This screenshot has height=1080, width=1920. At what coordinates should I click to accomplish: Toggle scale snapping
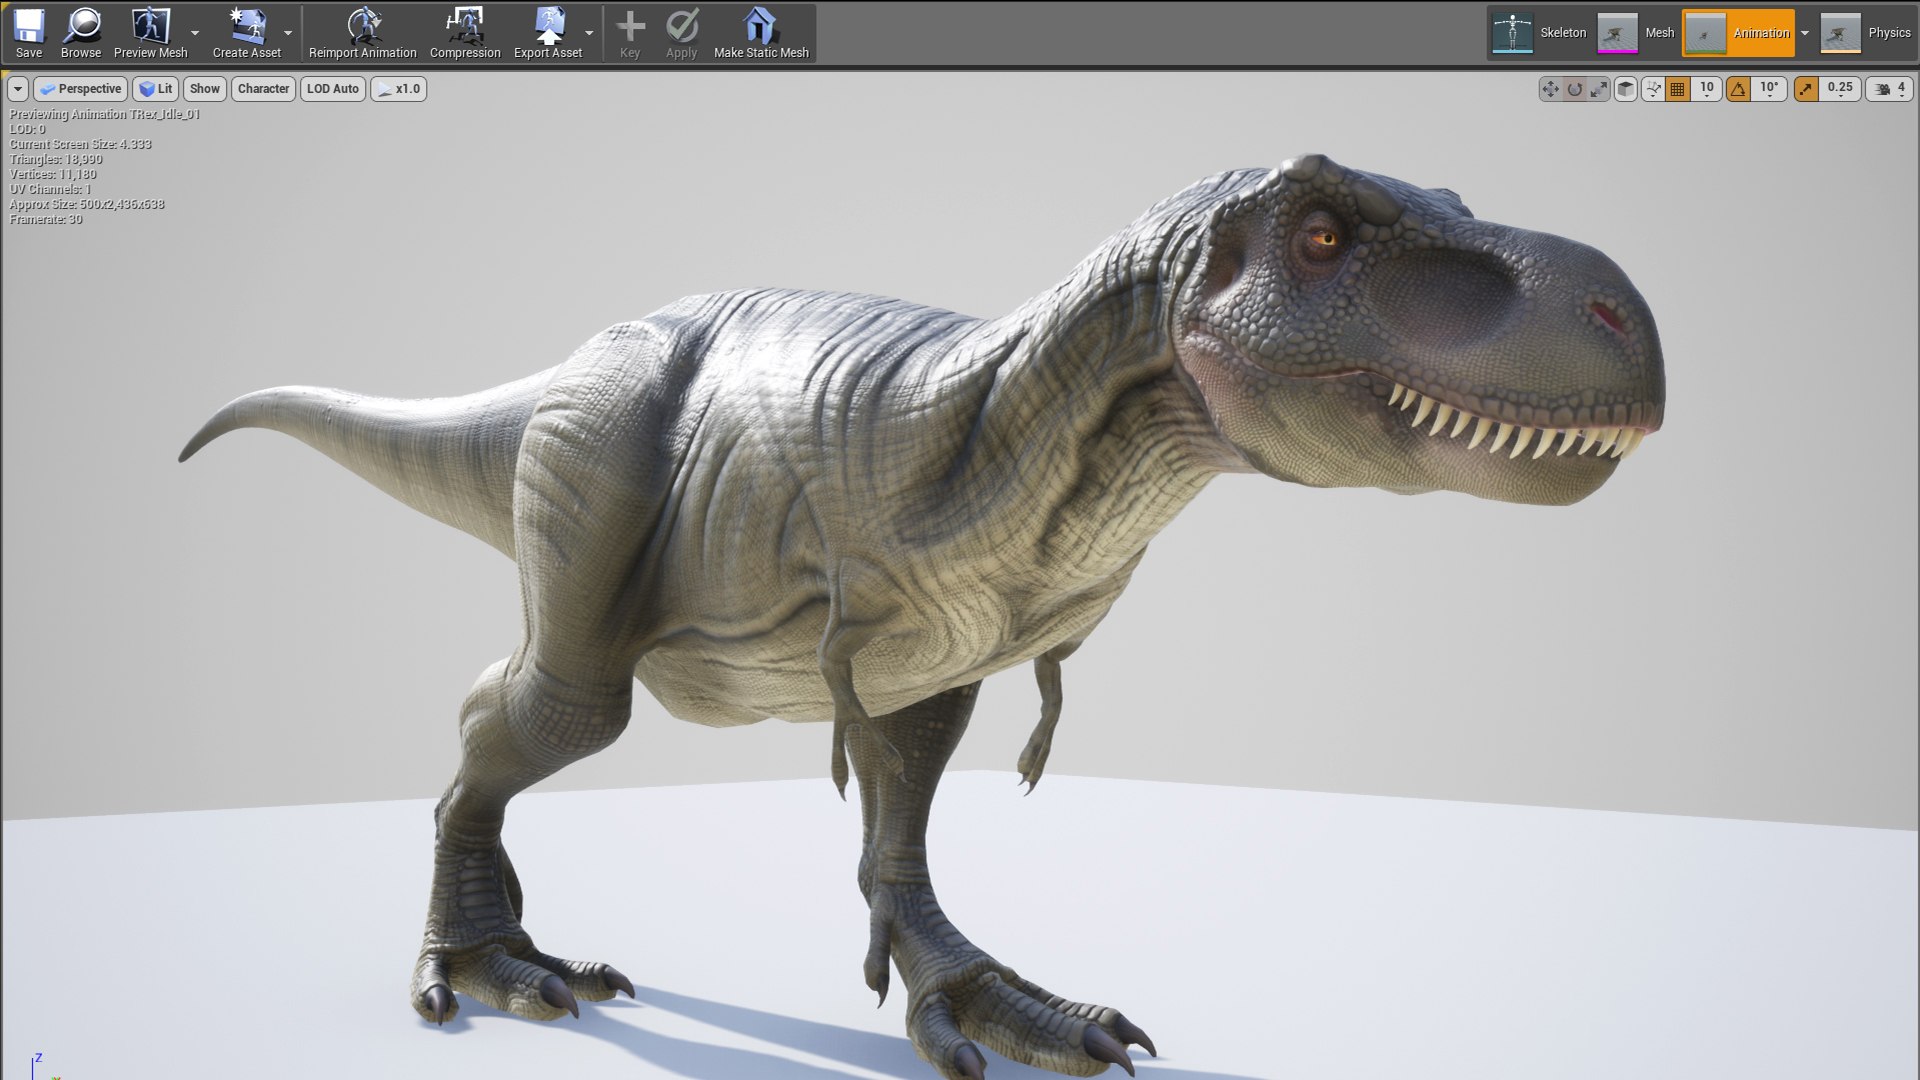(1806, 89)
